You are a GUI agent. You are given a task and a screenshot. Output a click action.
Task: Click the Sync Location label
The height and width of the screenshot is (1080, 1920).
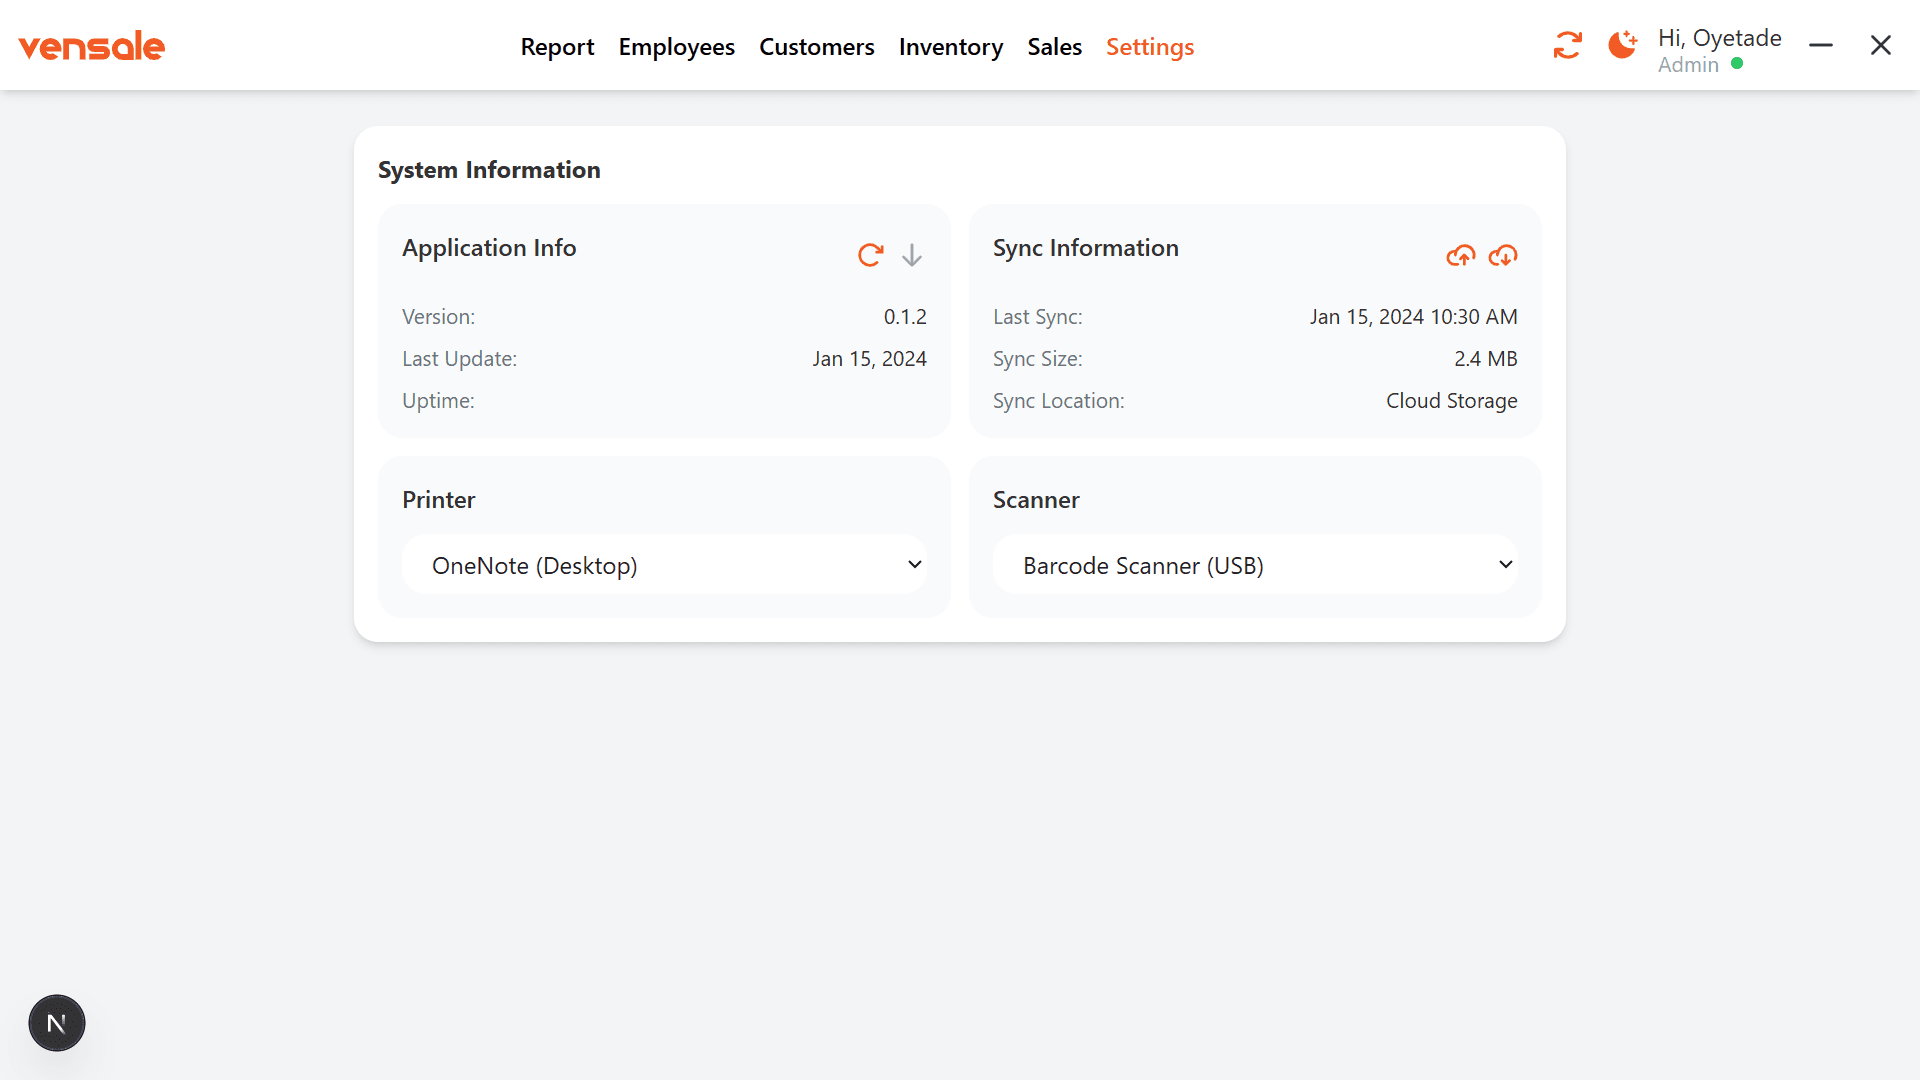pyautogui.click(x=1058, y=401)
